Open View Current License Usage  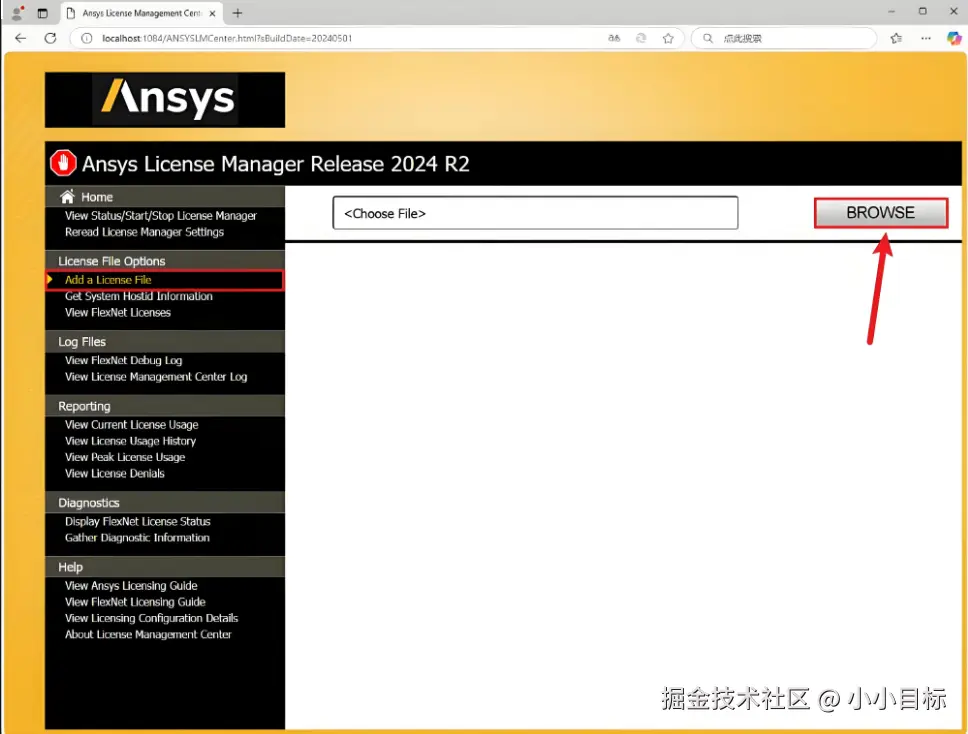pyautogui.click(x=131, y=425)
